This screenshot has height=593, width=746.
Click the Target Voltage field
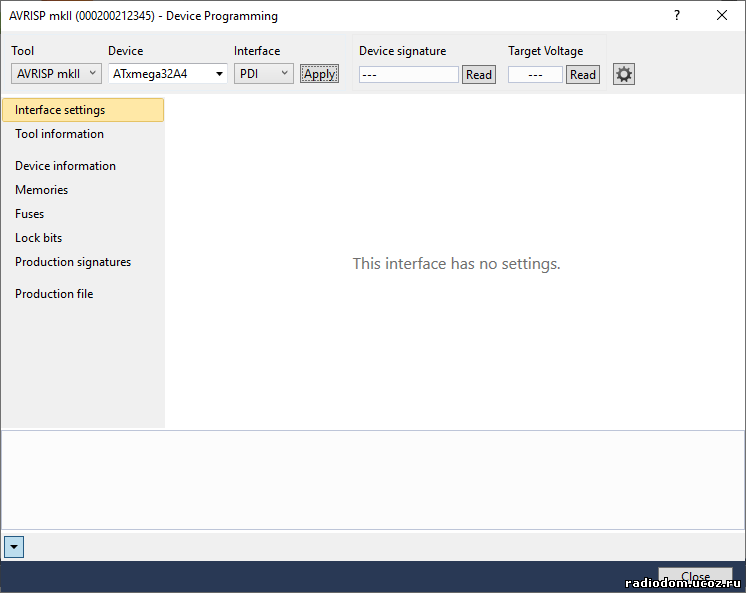click(535, 75)
